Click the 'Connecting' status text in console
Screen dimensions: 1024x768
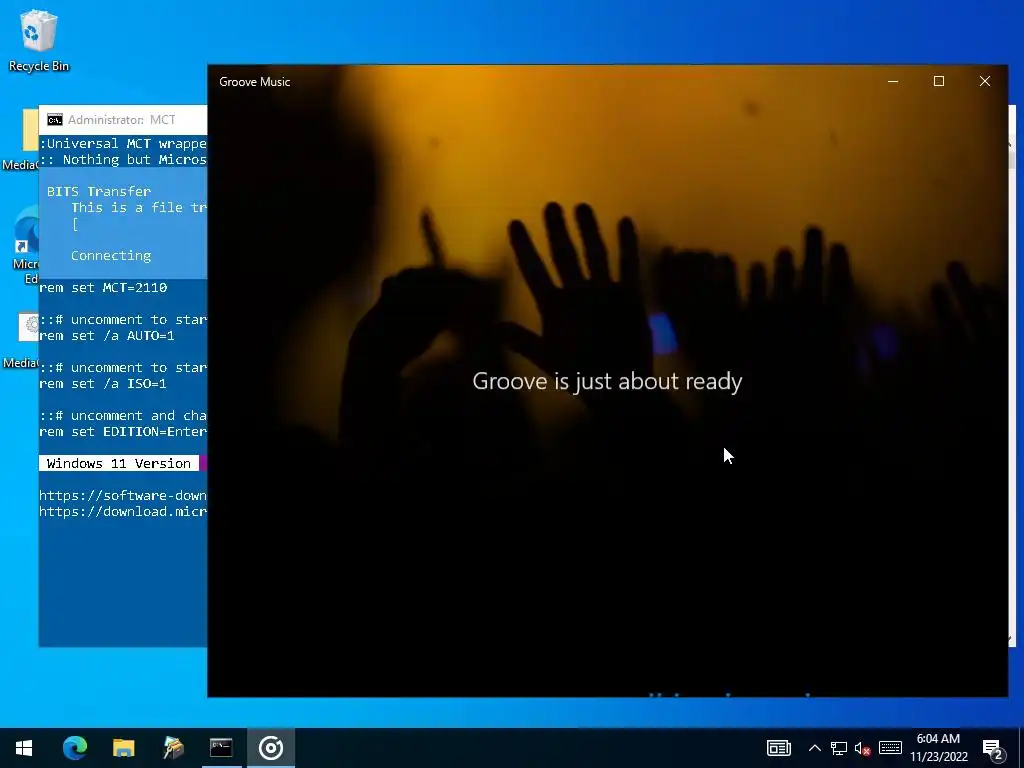[111, 255]
